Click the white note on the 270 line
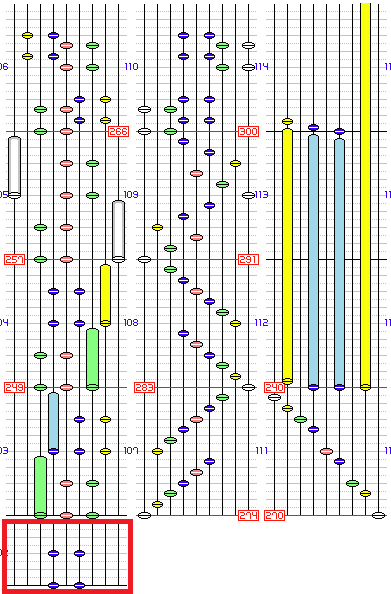This screenshot has height=594, width=391. point(378,515)
